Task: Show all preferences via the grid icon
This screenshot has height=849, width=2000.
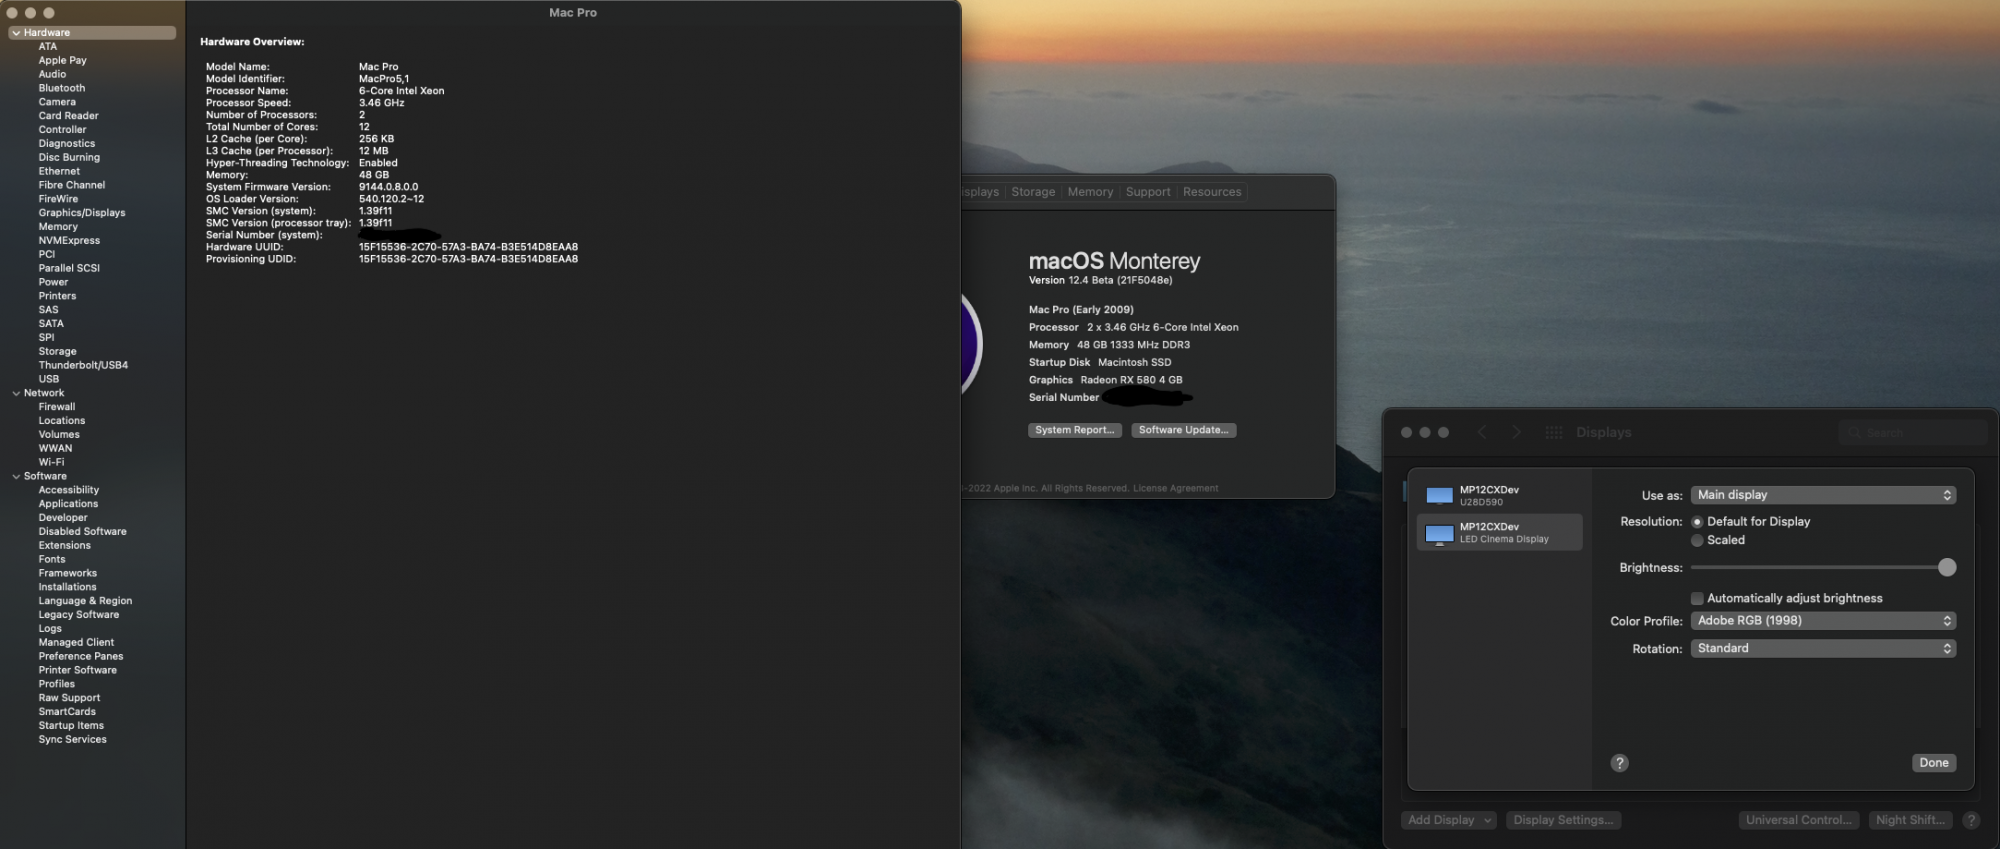Action: point(1553,432)
